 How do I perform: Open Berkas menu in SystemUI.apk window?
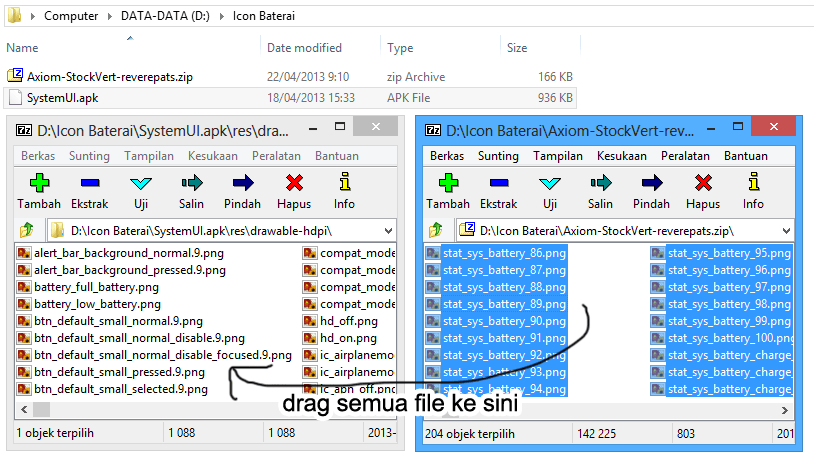38,156
